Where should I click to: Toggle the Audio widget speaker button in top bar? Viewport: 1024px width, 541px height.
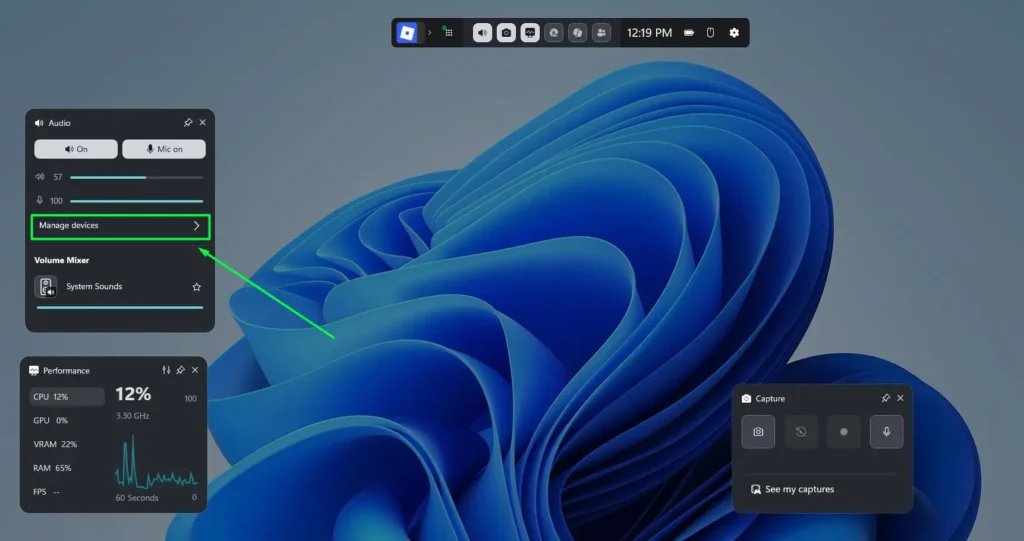click(483, 33)
